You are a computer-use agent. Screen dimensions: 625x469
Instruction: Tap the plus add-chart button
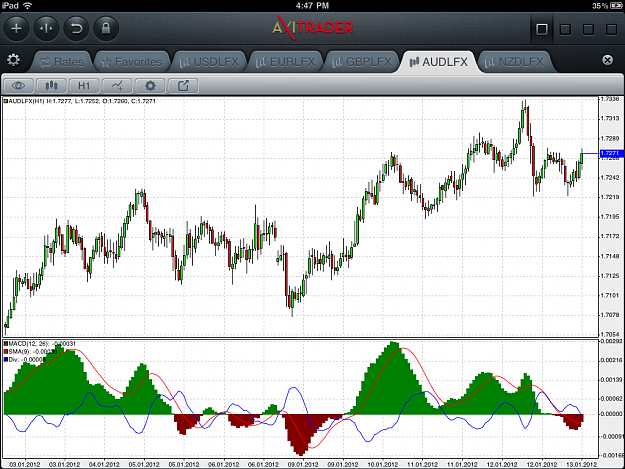(x=16, y=29)
